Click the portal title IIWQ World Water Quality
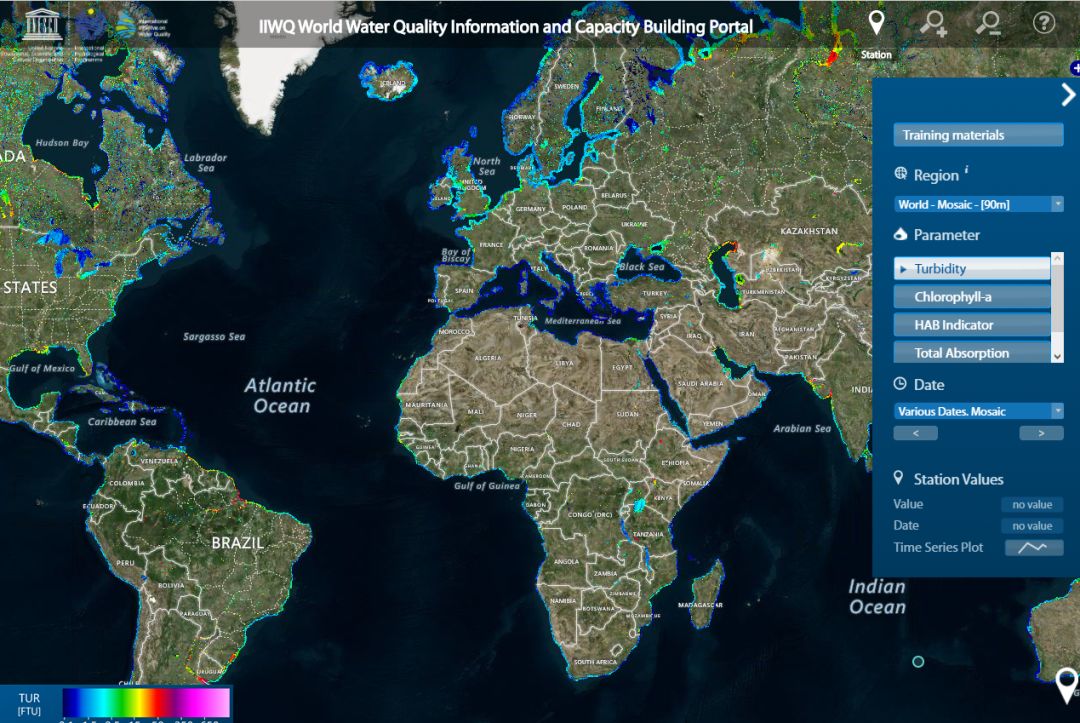Screen dimensions: 1080x723 point(506,27)
